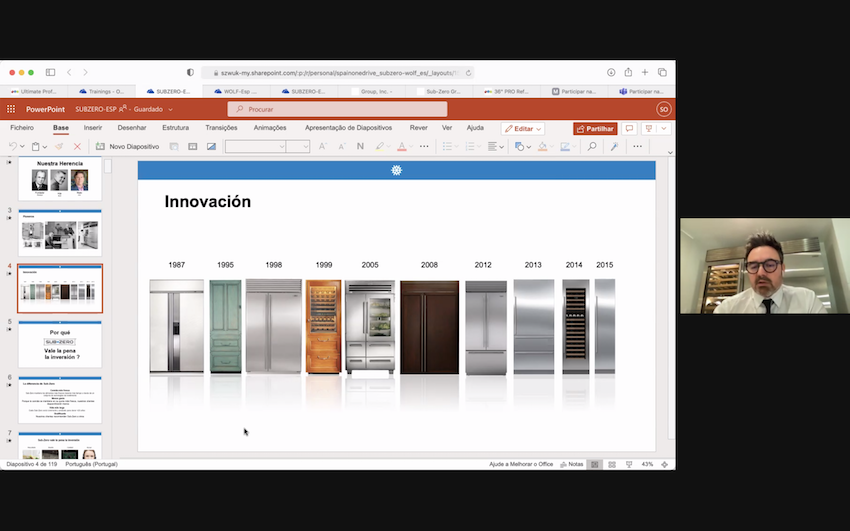Collapse the ribbon using the chevron

pos(670,153)
